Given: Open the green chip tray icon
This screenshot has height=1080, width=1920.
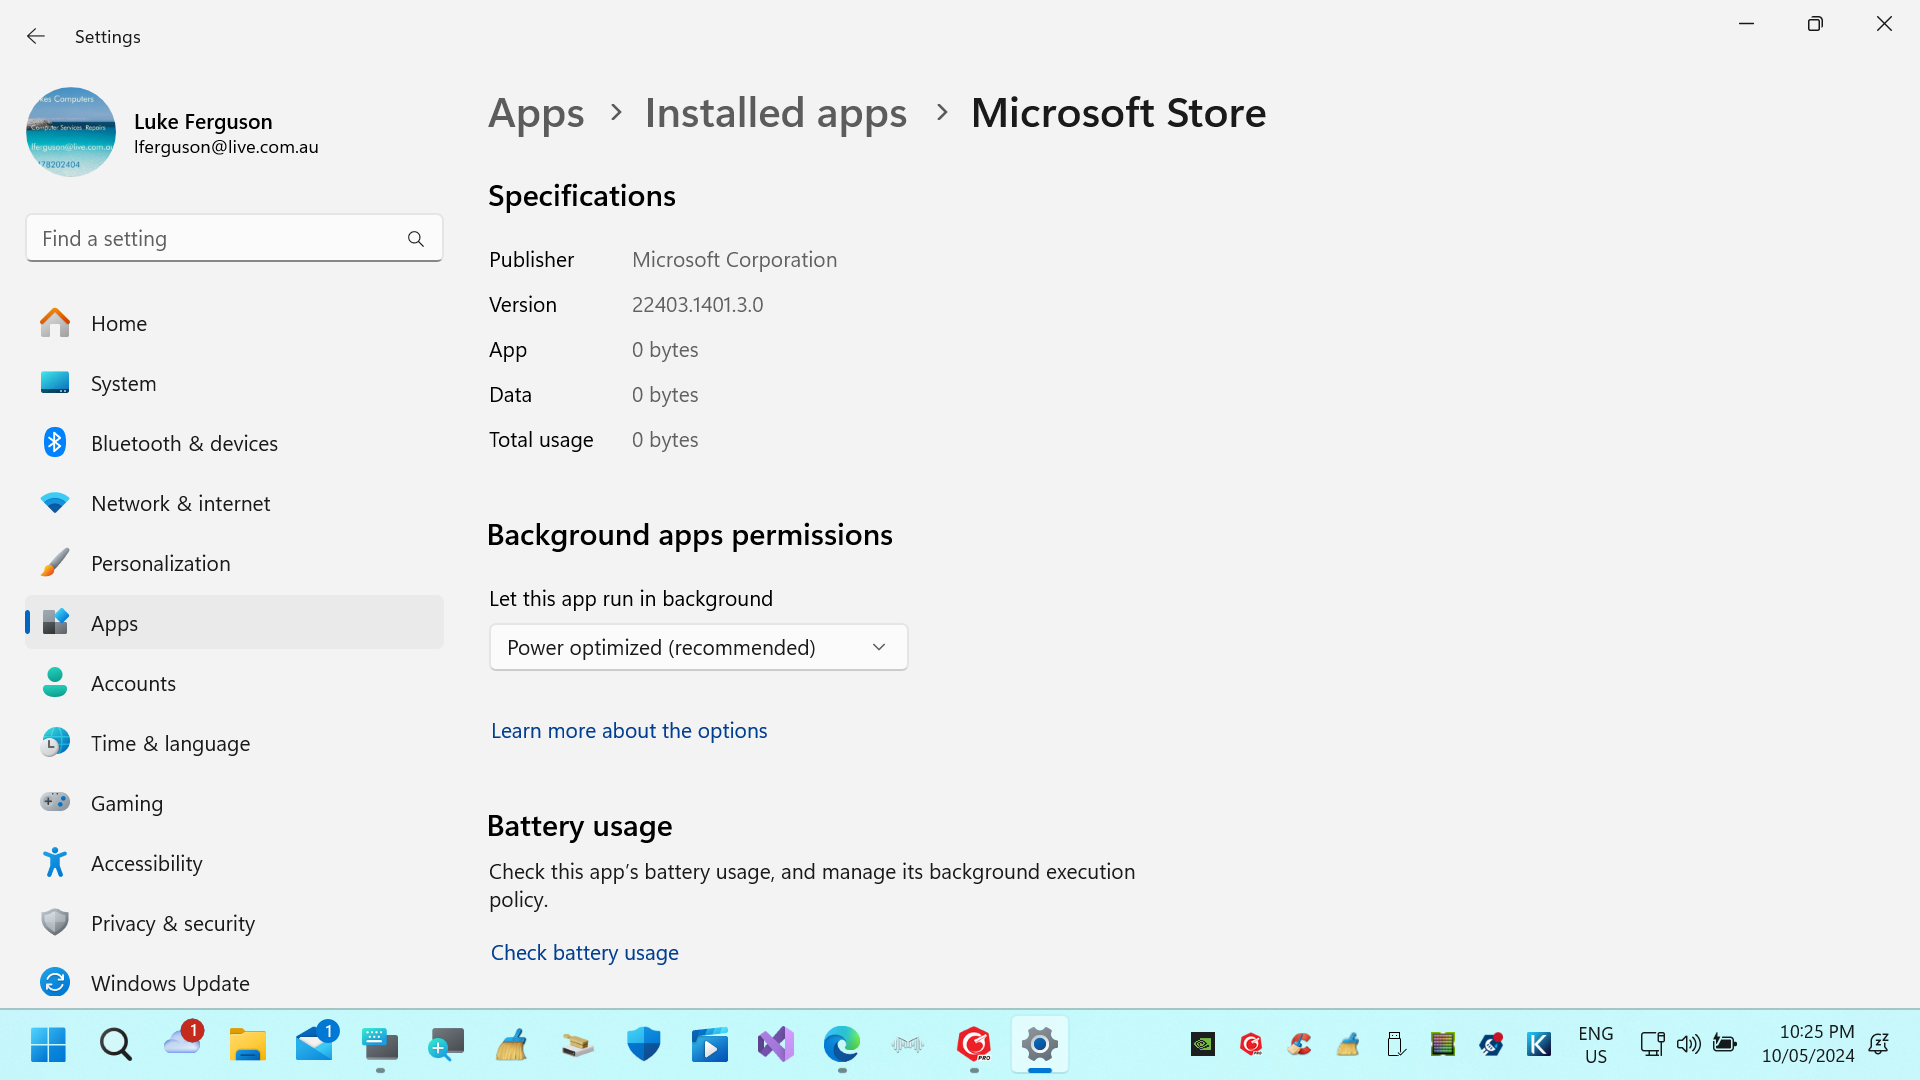Looking at the screenshot, I should [1443, 1045].
